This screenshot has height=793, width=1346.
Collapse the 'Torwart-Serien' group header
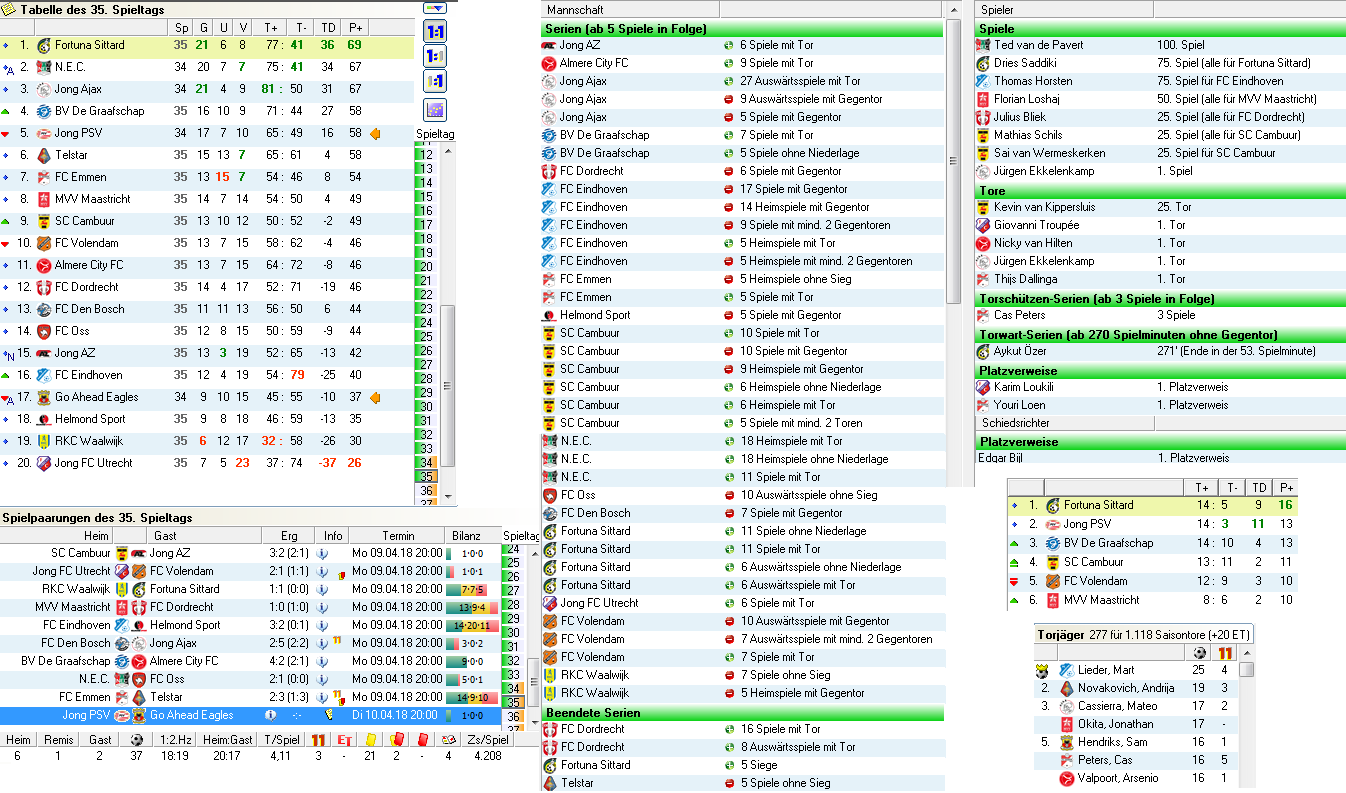click(1160, 334)
